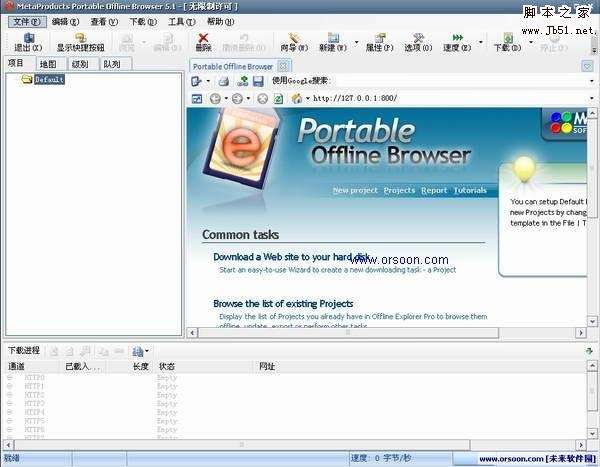Click the green icon at right of download panel
600x467 pixels.
point(589,351)
